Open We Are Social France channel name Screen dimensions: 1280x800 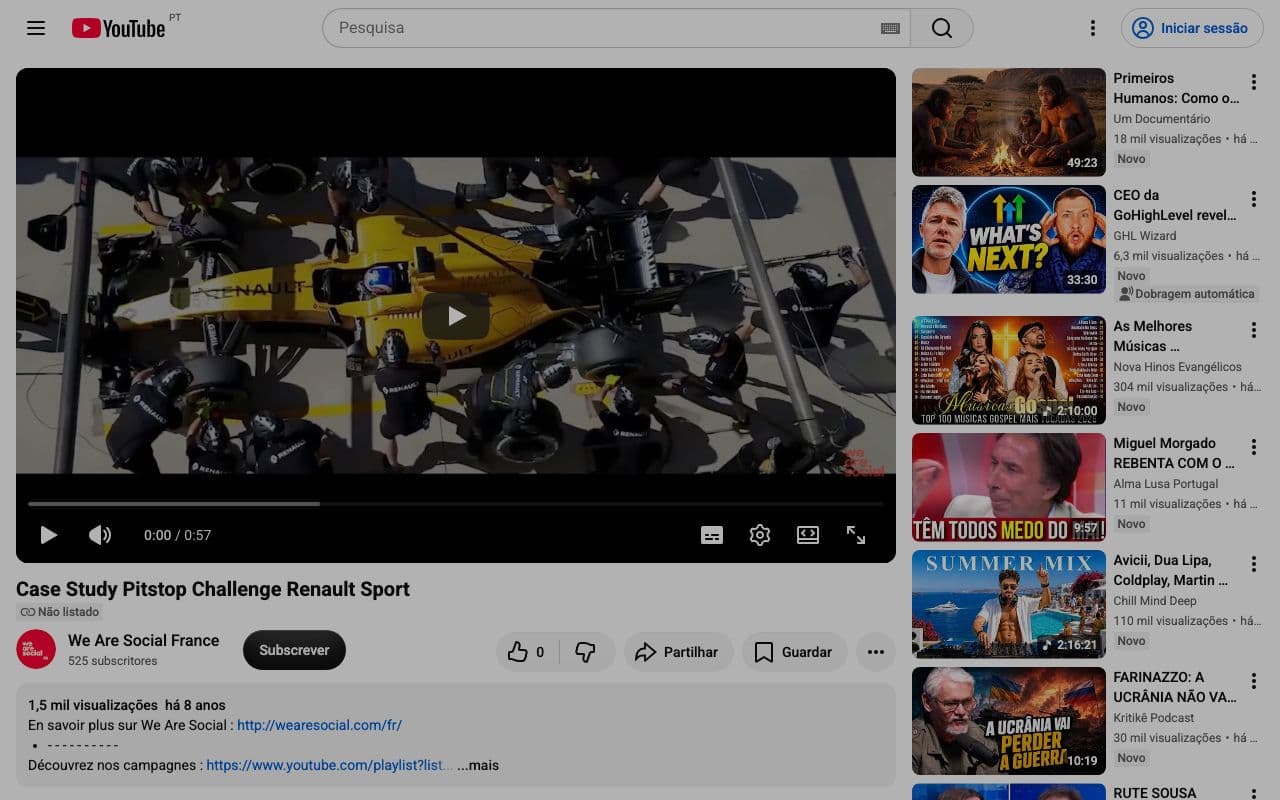point(143,640)
